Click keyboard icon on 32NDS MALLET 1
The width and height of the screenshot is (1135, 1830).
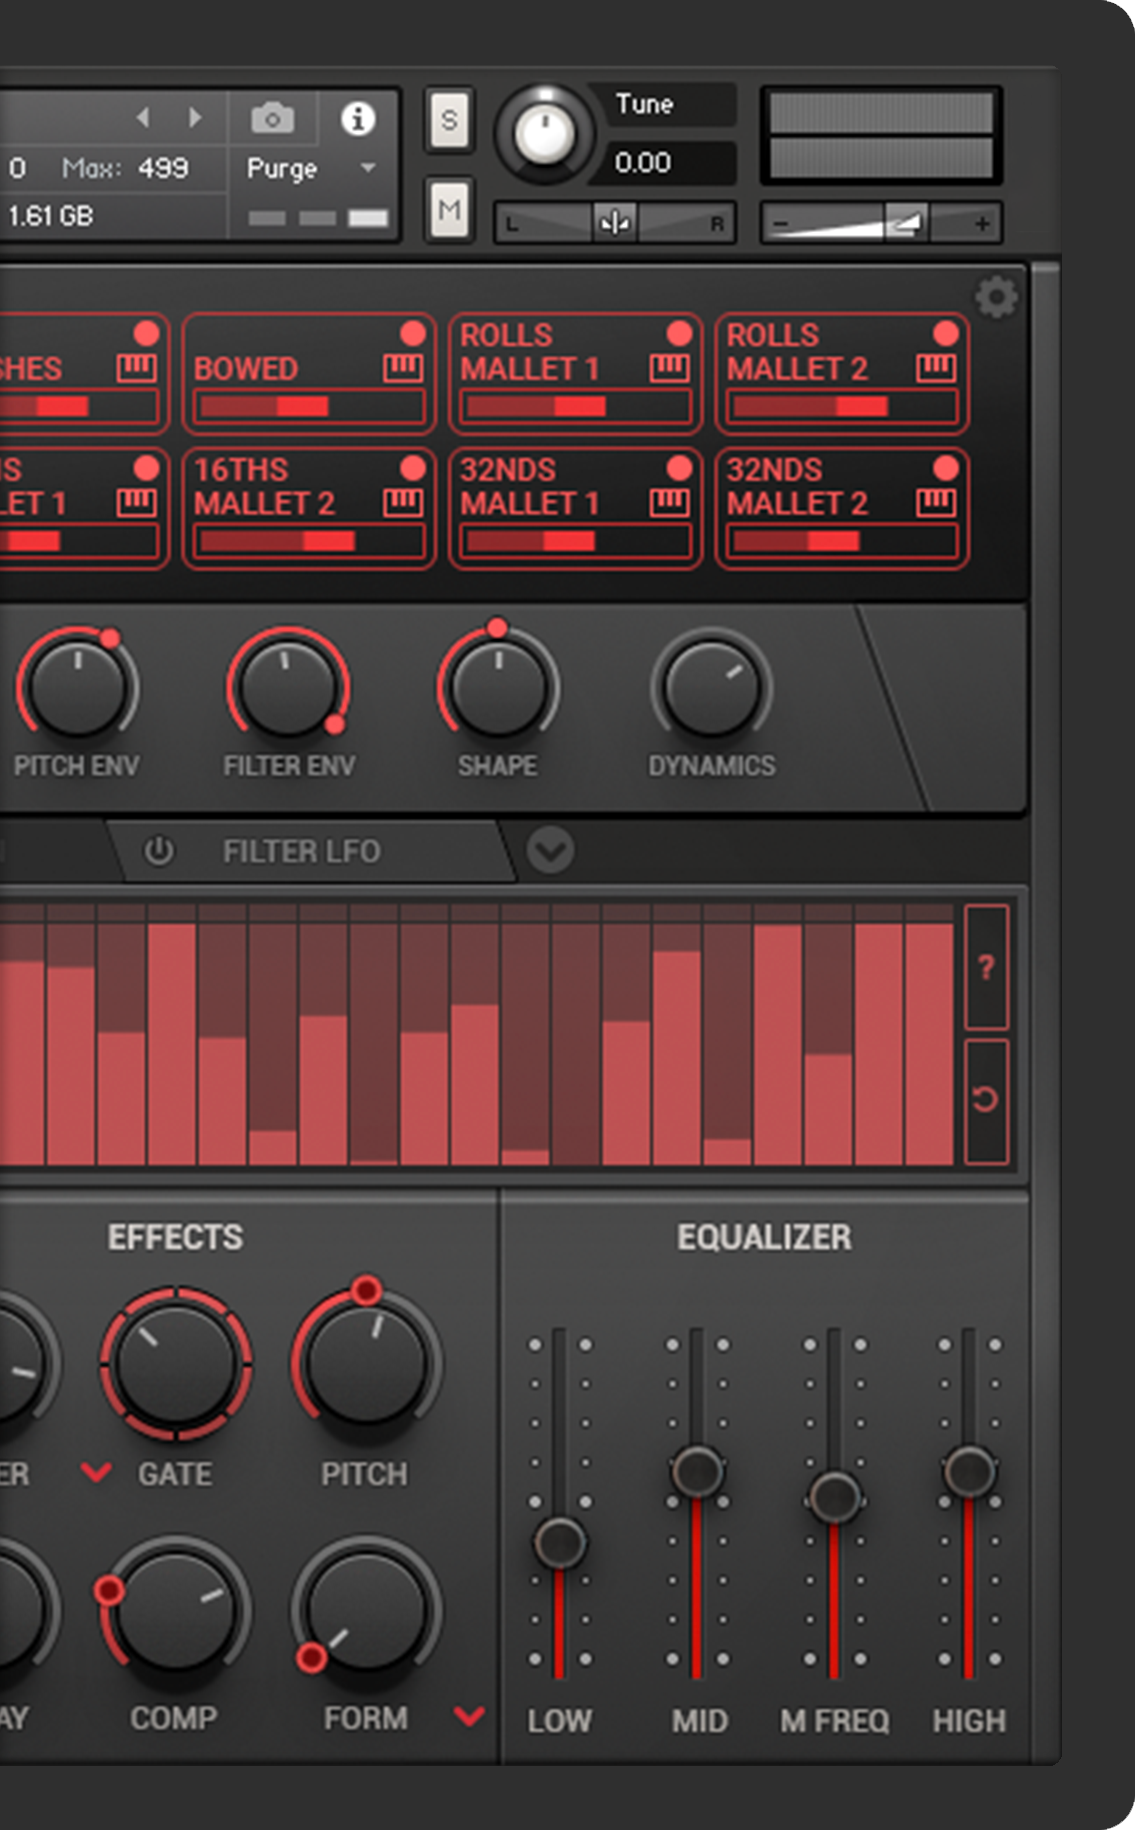coord(669,503)
